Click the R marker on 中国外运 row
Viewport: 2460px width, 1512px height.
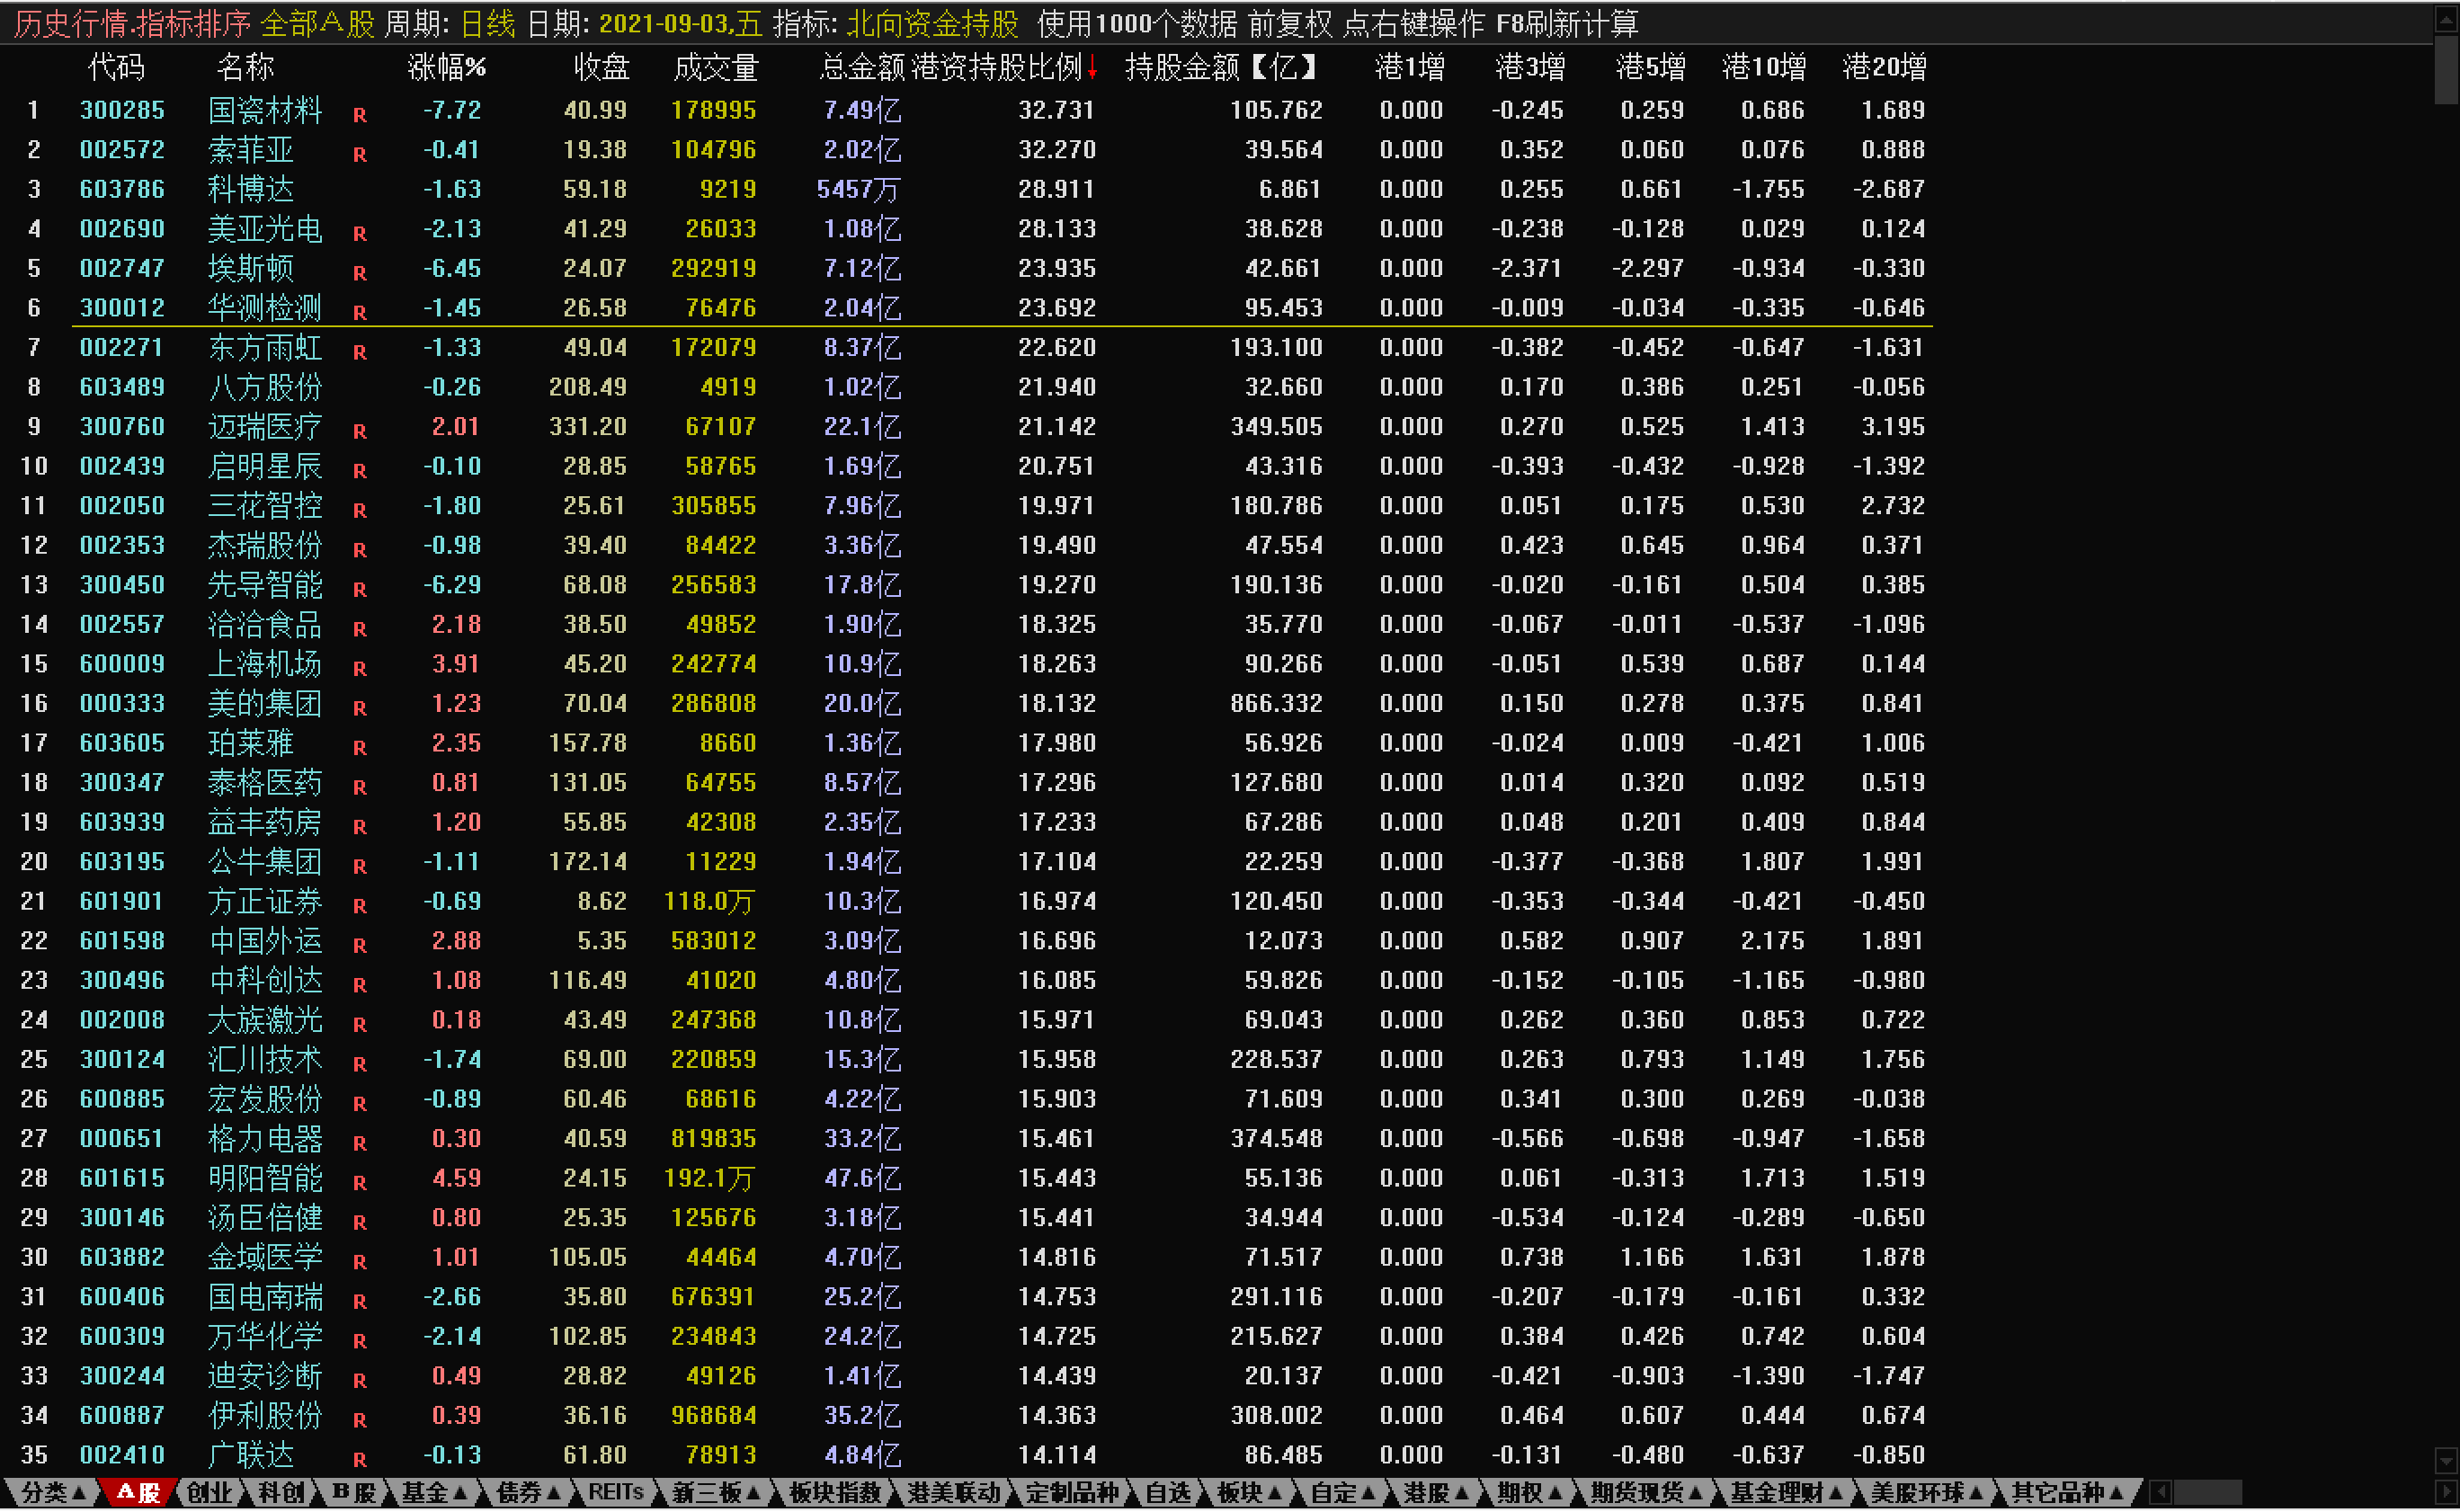point(360,946)
